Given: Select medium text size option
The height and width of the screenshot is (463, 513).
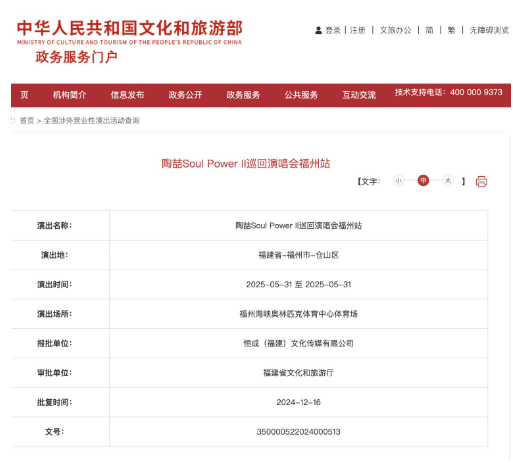Looking at the screenshot, I should tap(423, 181).
